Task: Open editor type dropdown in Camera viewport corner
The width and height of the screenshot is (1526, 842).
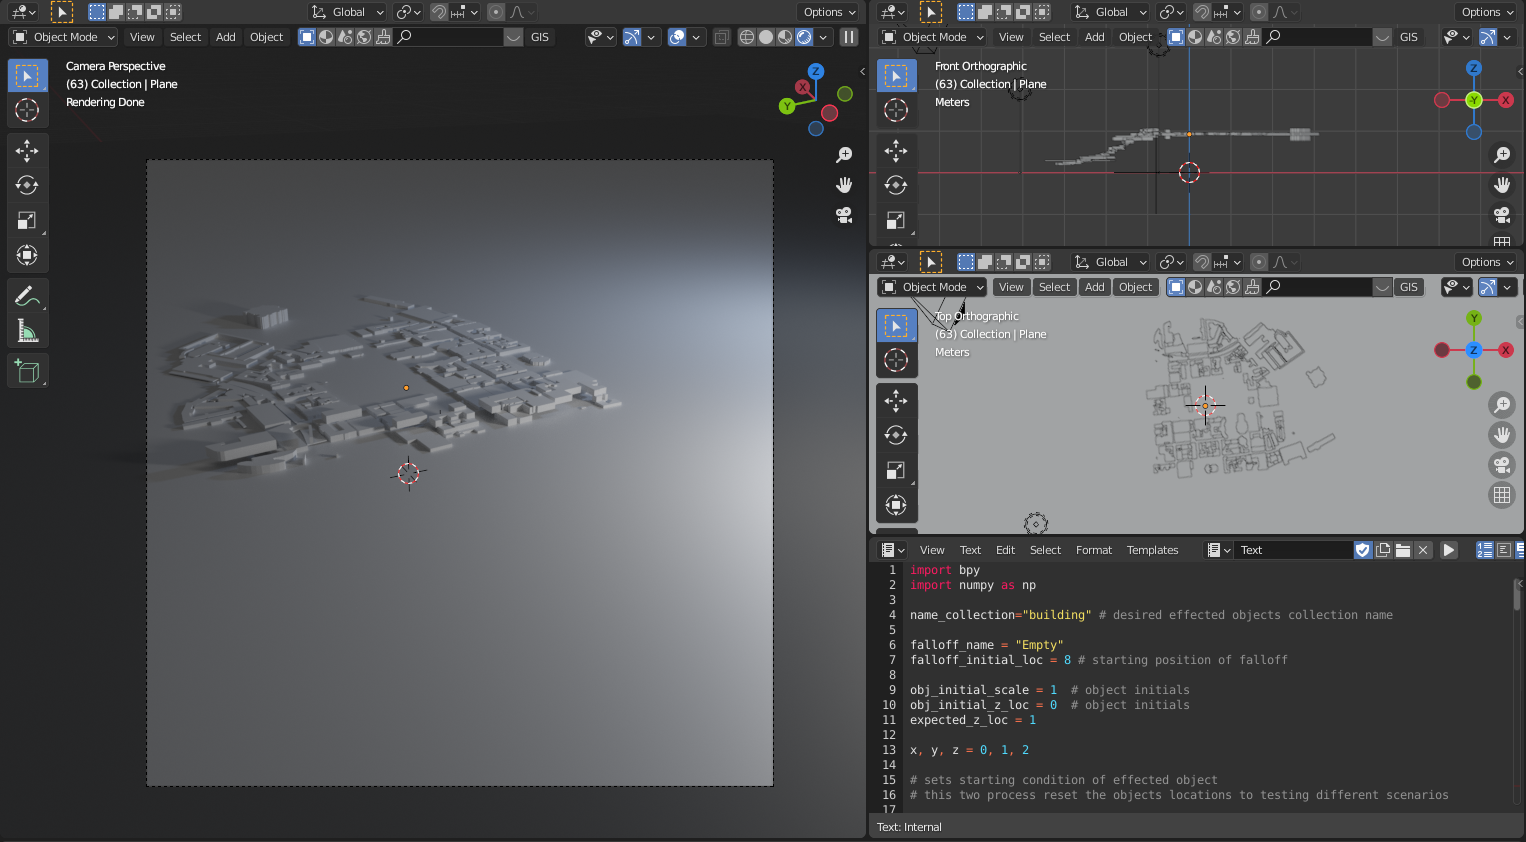Action: pyautogui.click(x=23, y=12)
